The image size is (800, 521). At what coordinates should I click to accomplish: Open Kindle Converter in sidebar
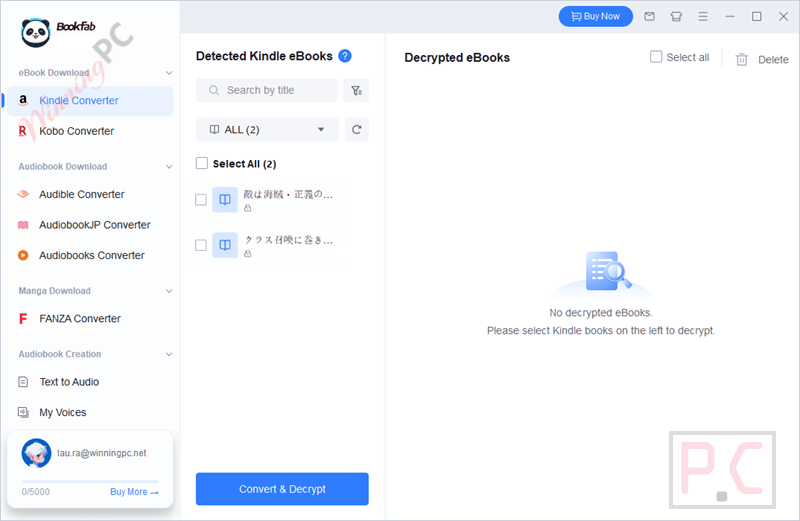pos(90,101)
